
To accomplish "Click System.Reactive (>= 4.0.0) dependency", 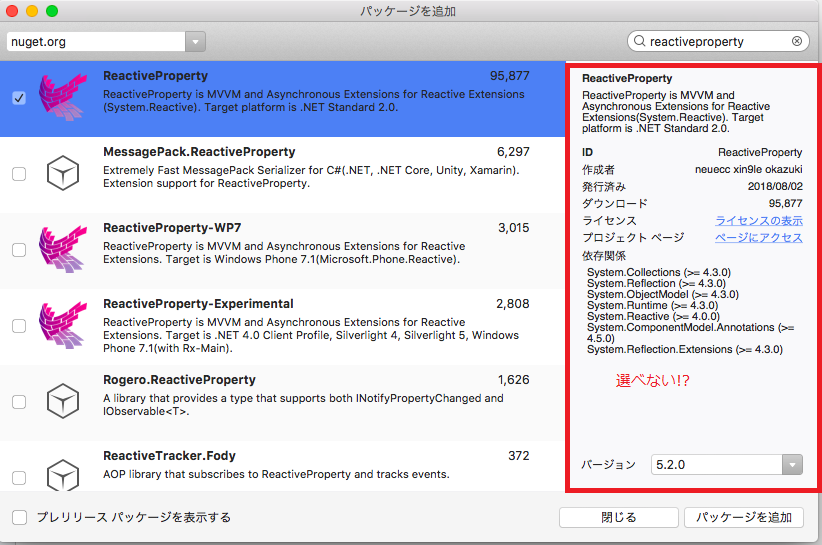I will click(x=653, y=317).
